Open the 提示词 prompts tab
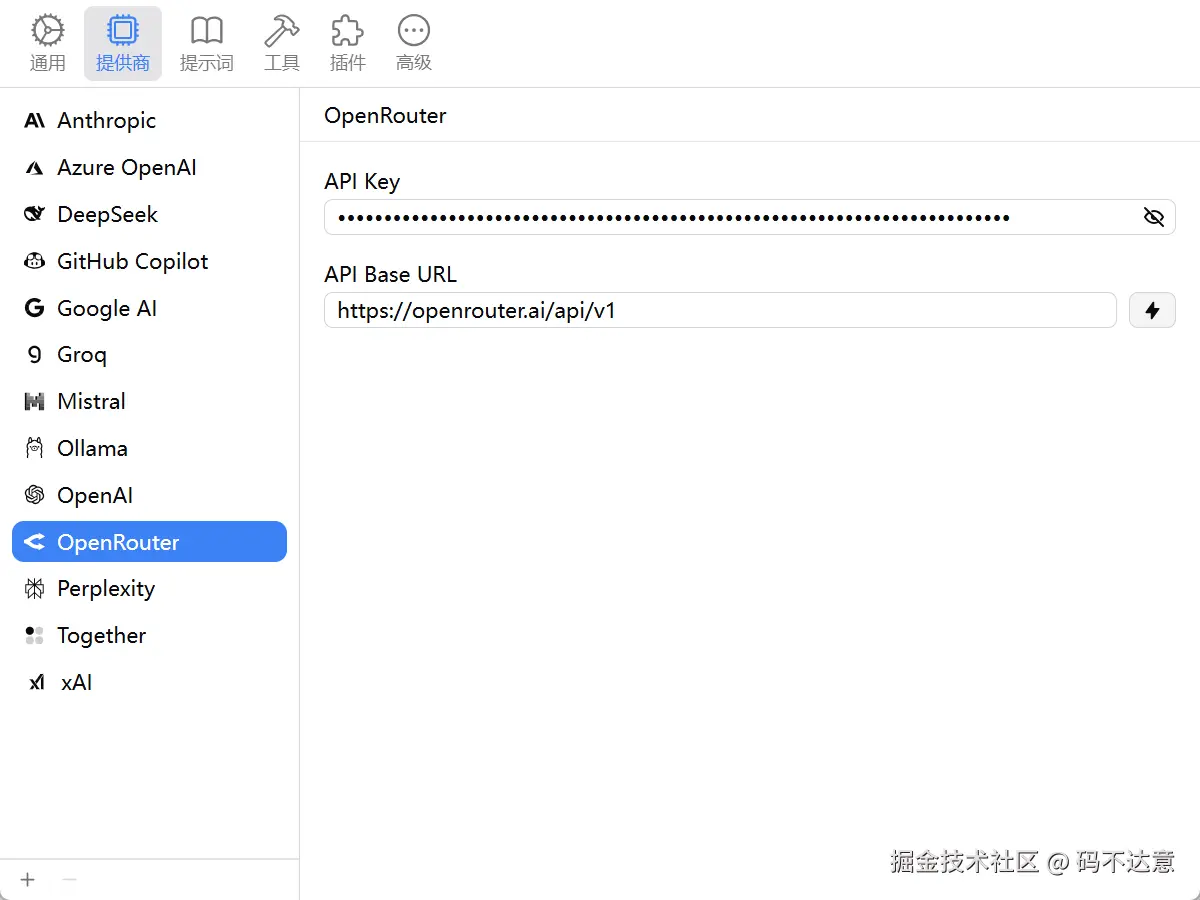This screenshot has width=1200, height=900. click(207, 44)
